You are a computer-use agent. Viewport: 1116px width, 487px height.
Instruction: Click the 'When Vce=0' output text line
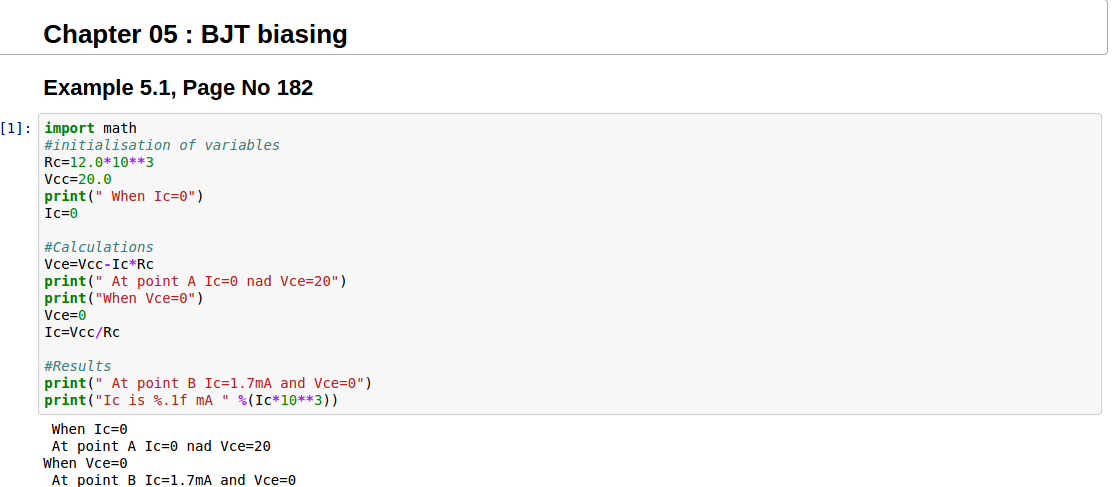[85, 463]
